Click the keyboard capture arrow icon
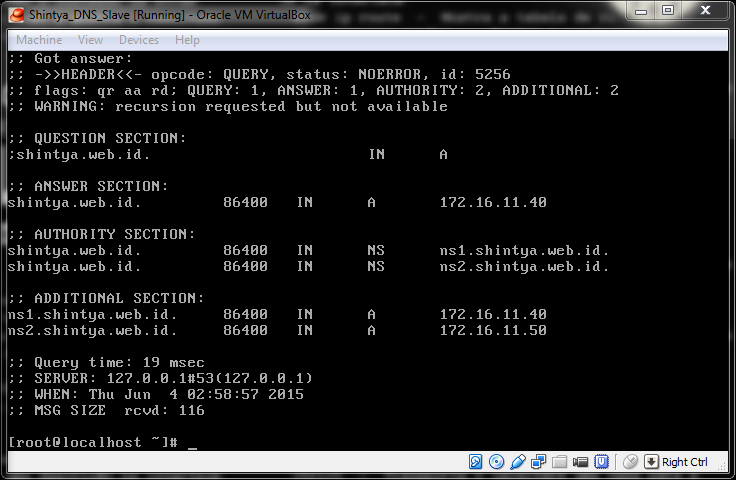 tap(651, 462)
